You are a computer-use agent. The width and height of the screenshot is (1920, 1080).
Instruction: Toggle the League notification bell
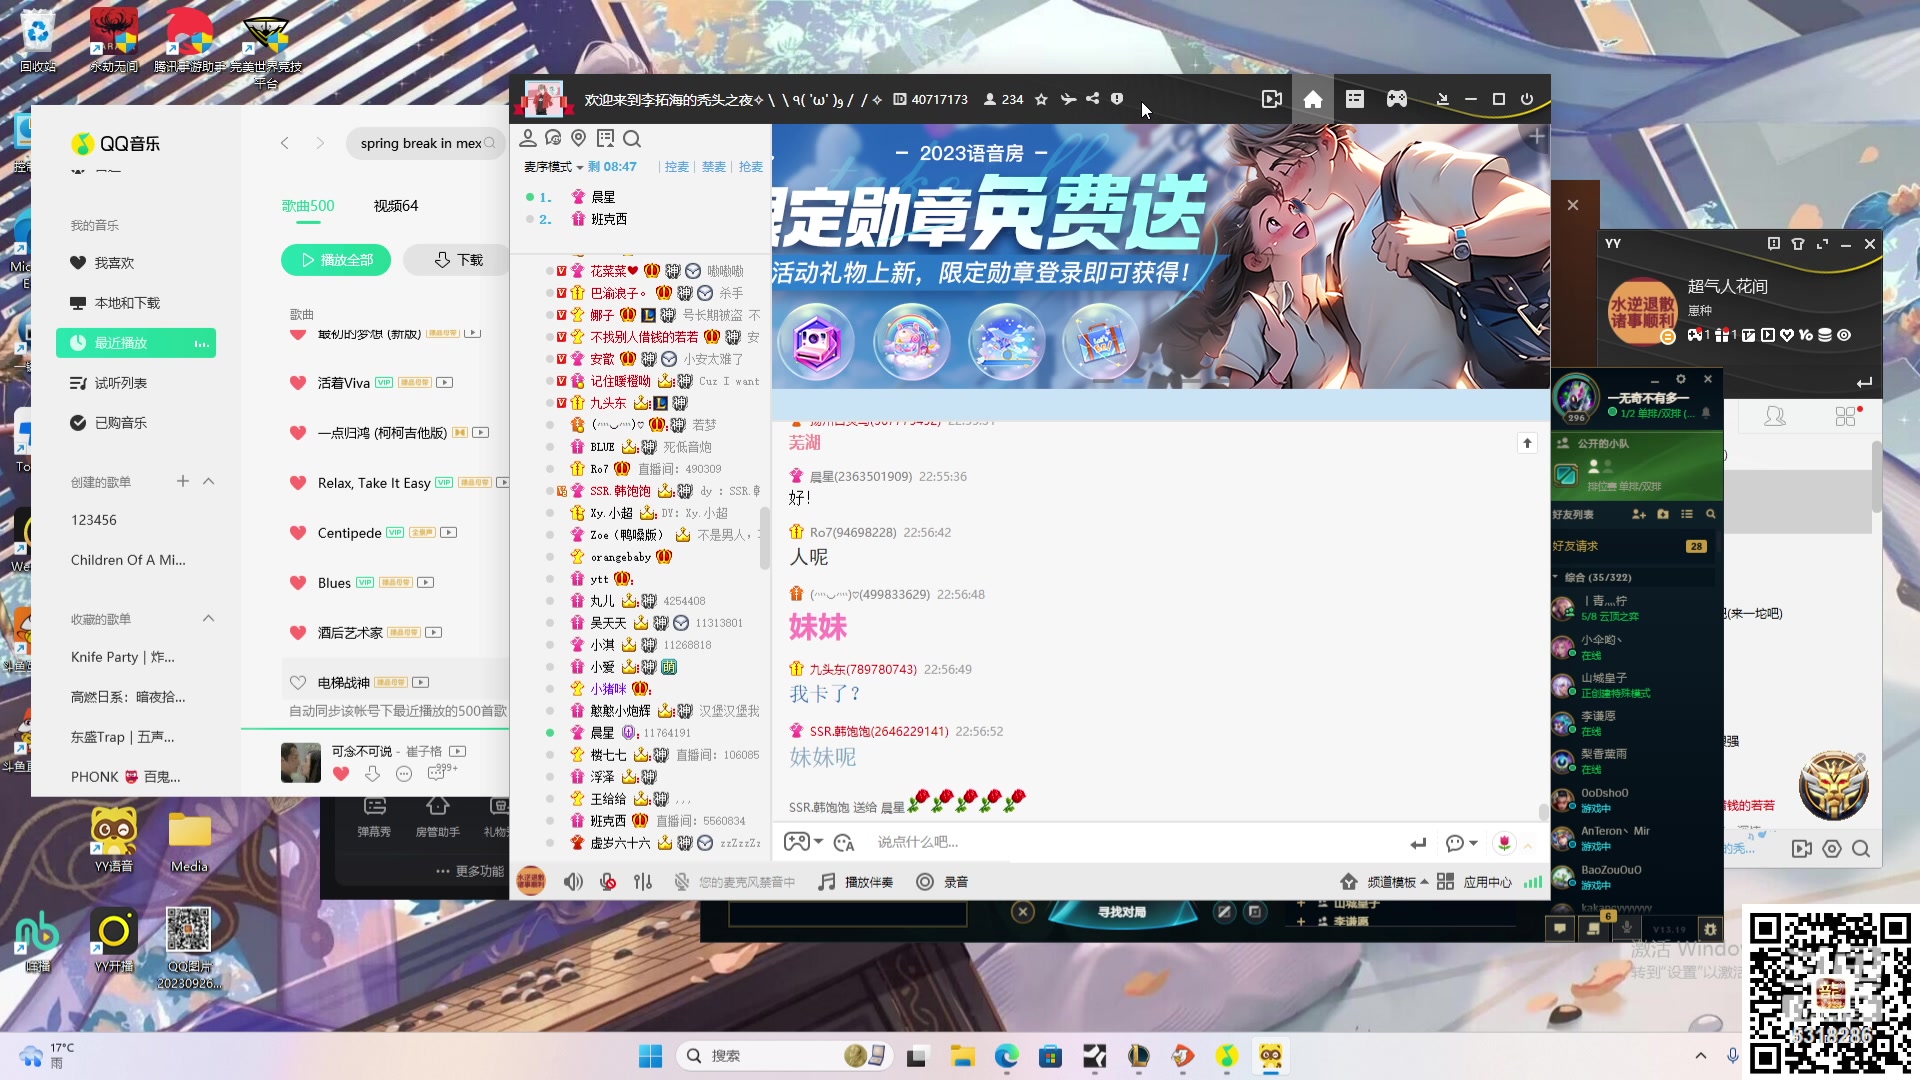[1706, 413]
